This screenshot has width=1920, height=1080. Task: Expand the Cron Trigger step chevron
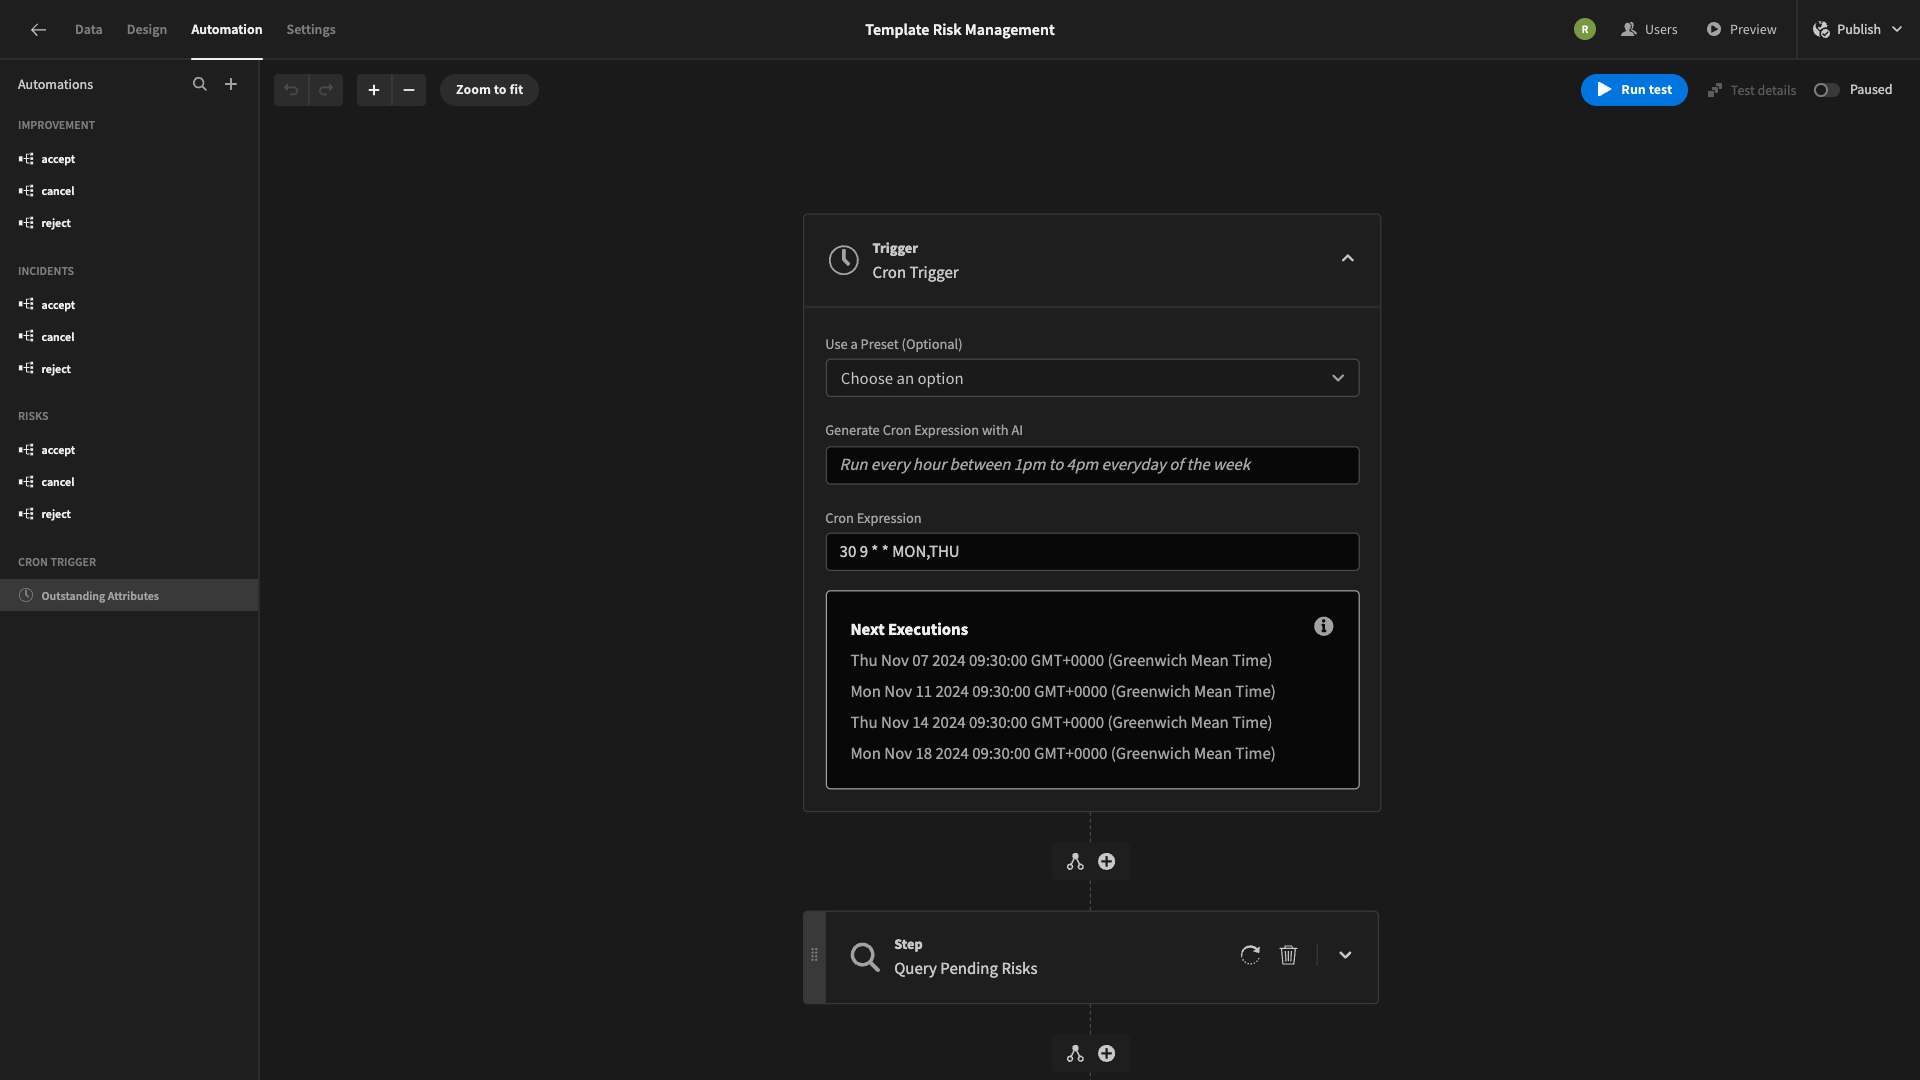click(1348, 260)
